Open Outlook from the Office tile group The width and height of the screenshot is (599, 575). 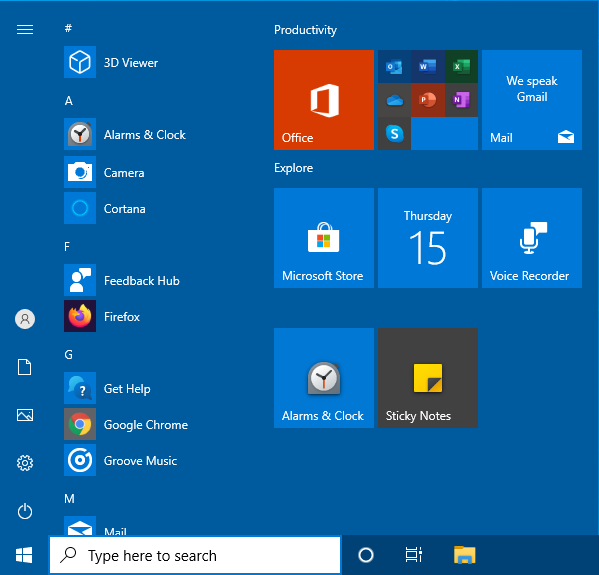tap(394, 66)
